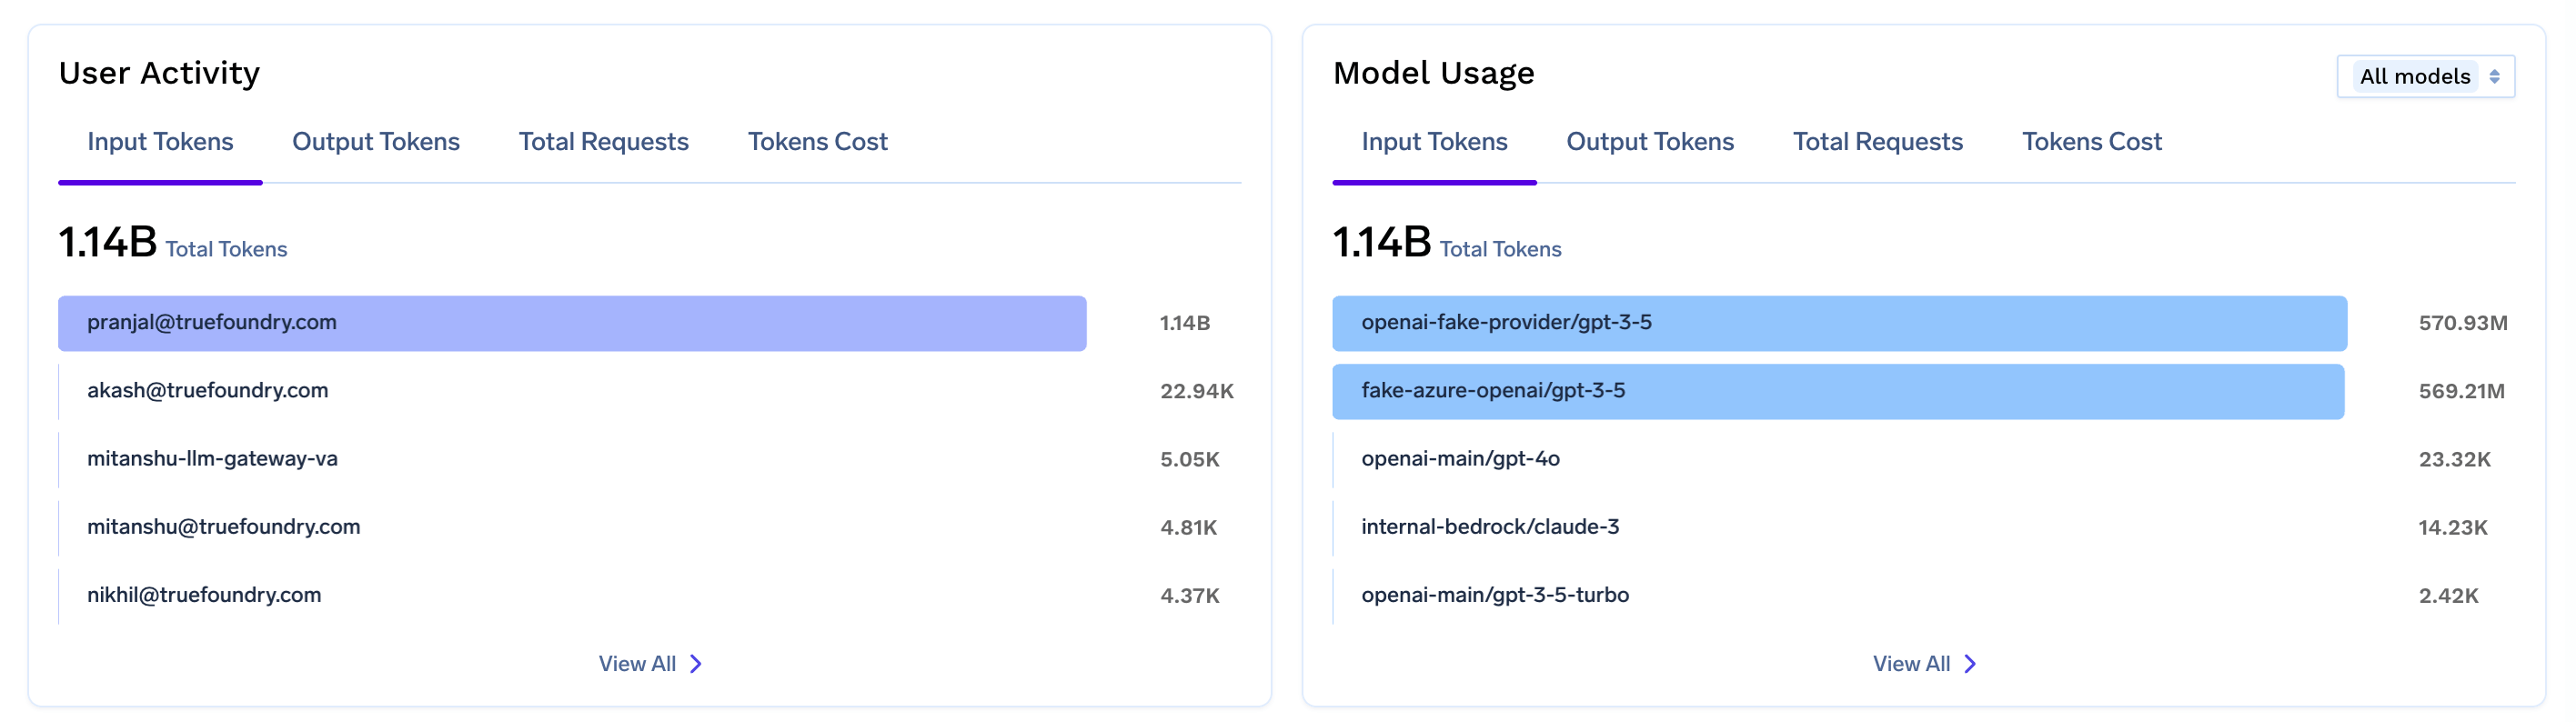Image resolution: width=2576 pixels, height=722 pixels.
Task: Select the openai-fake-provider/gpt-3-5 bar
Action: tap(1839, 323)
